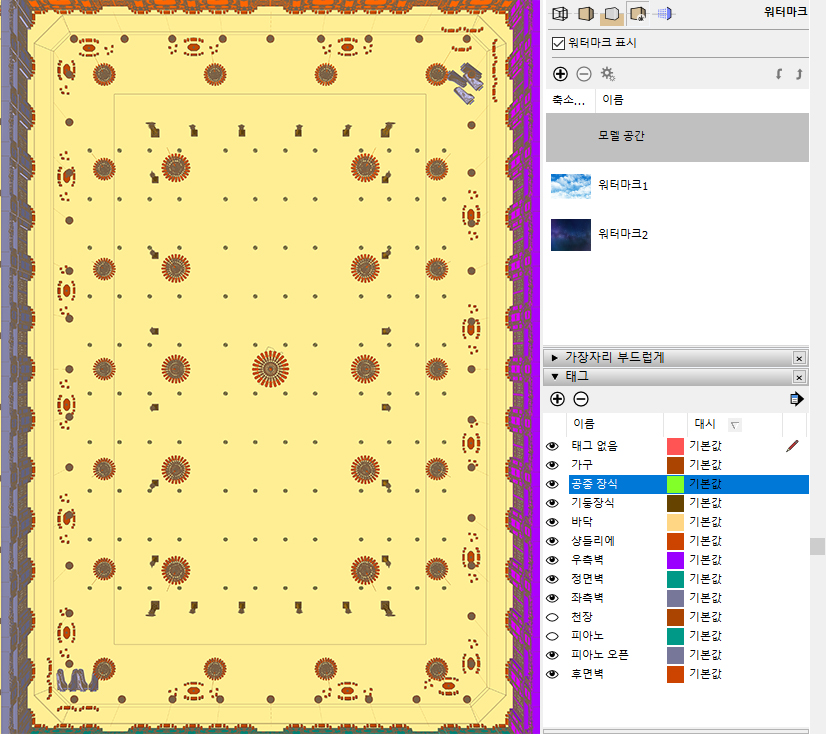The height and width of the screenshot is (734, 826).
Task: Edit tag with the pencil icon
Action: 792,446
